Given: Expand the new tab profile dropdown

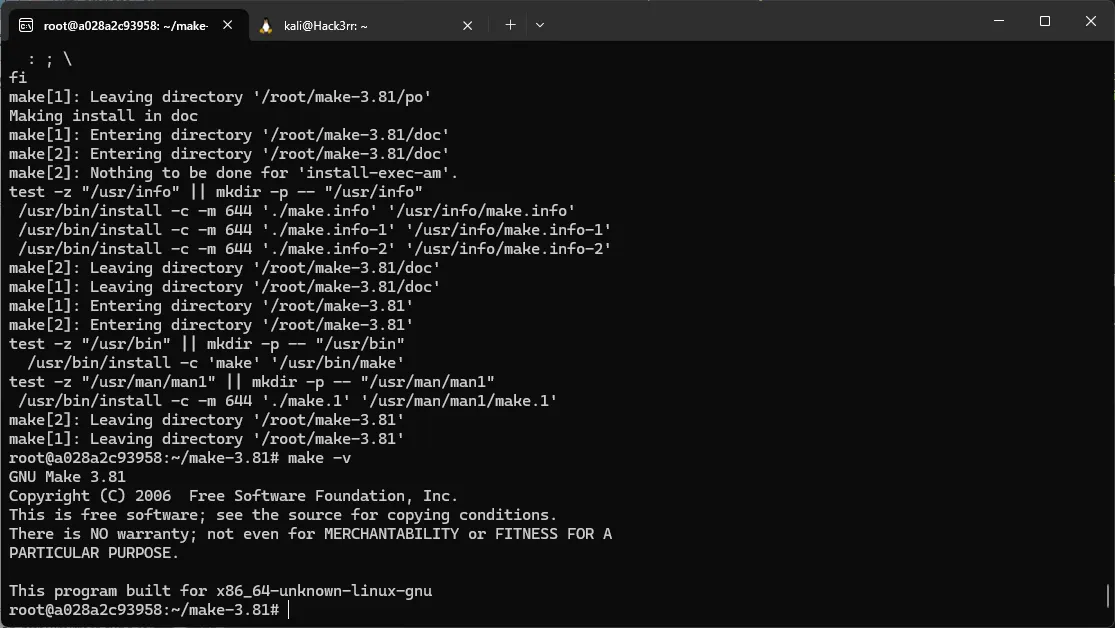Looking at the screenshot, I should tap(540, 25).
